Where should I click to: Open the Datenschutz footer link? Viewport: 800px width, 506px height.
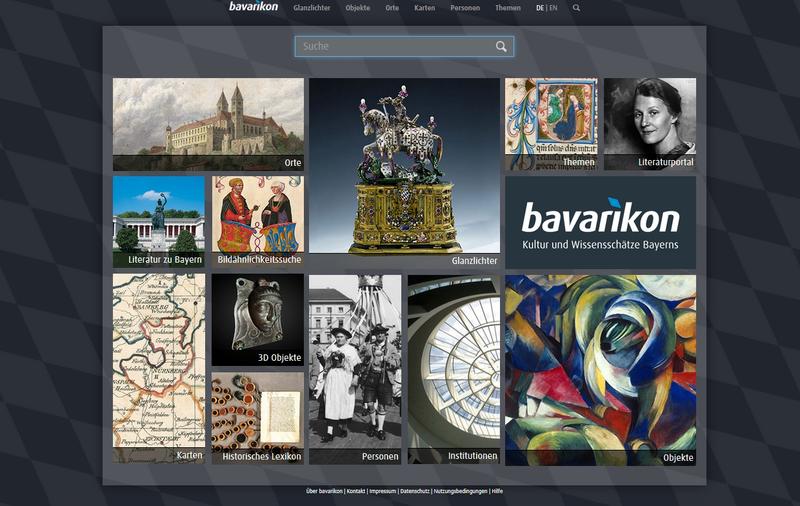coord(415,491)
